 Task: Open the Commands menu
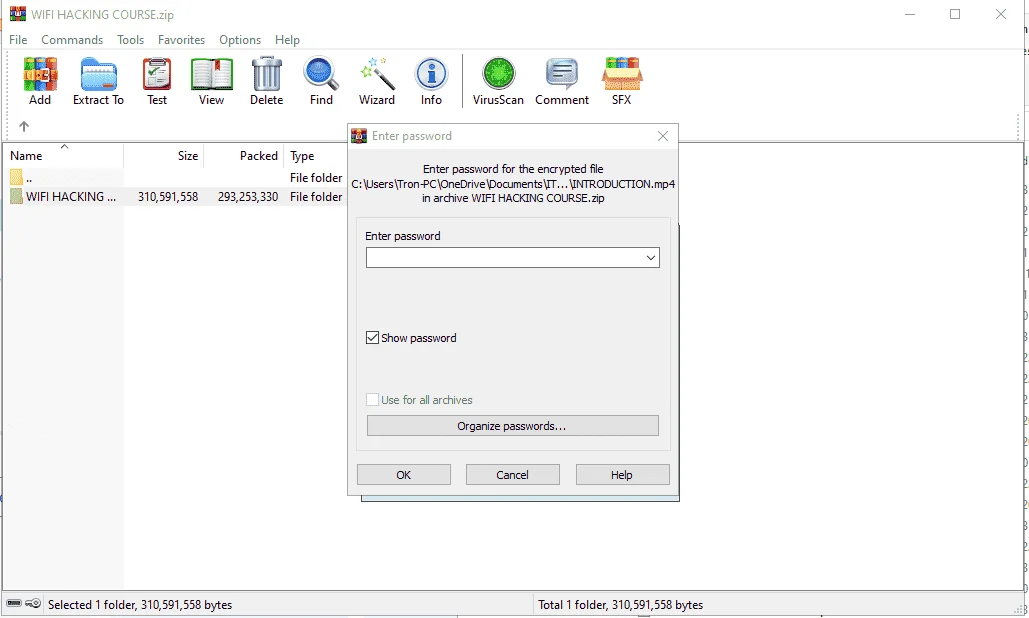point(72,40)
